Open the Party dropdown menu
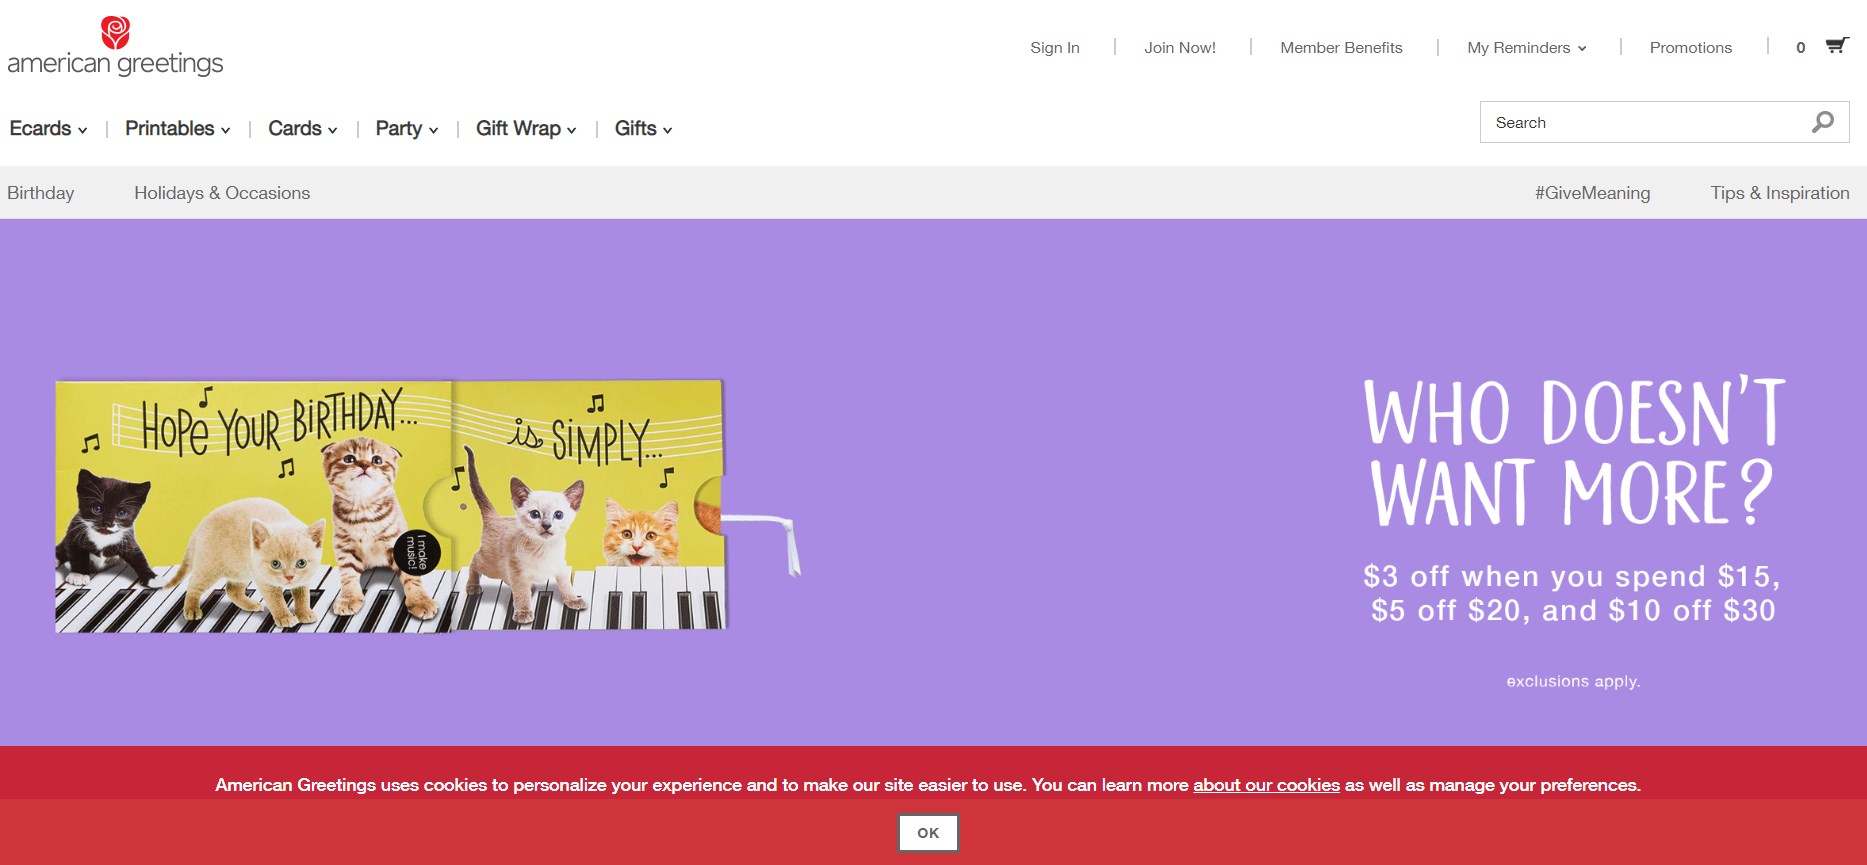Viewport: 1867px width, 865px height. tap(406, 129)
